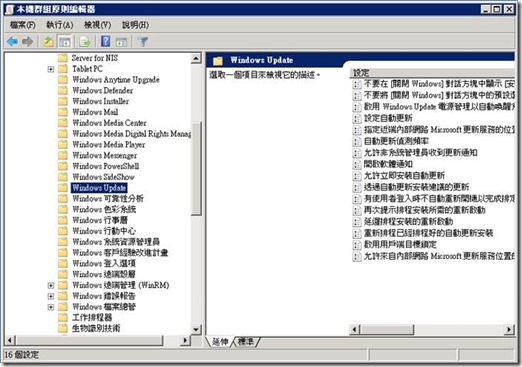Click the settings list horizontal scrollbar thumb
The width and height of the screenshot is (522, 367).
tap(387, 329)
